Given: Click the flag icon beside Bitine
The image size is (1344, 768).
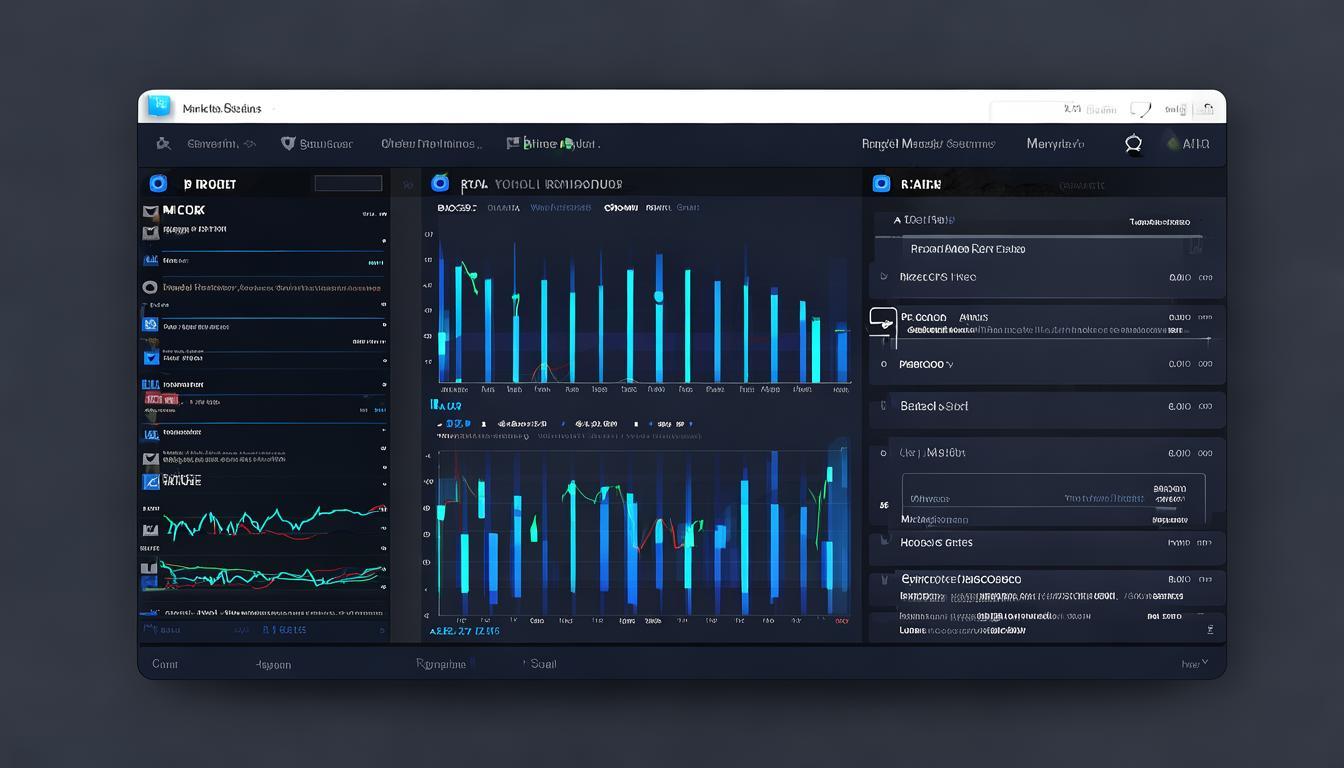Looking at the screenshot, I should [513, 144].
